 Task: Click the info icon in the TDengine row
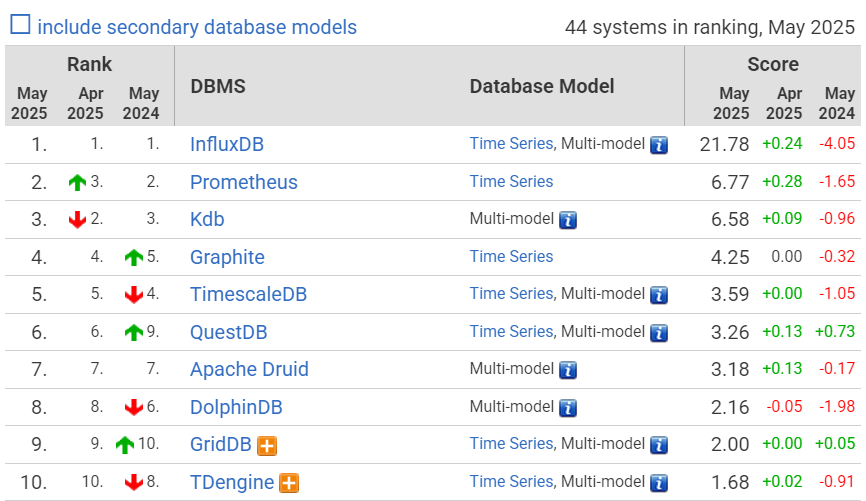pos(659,483)
